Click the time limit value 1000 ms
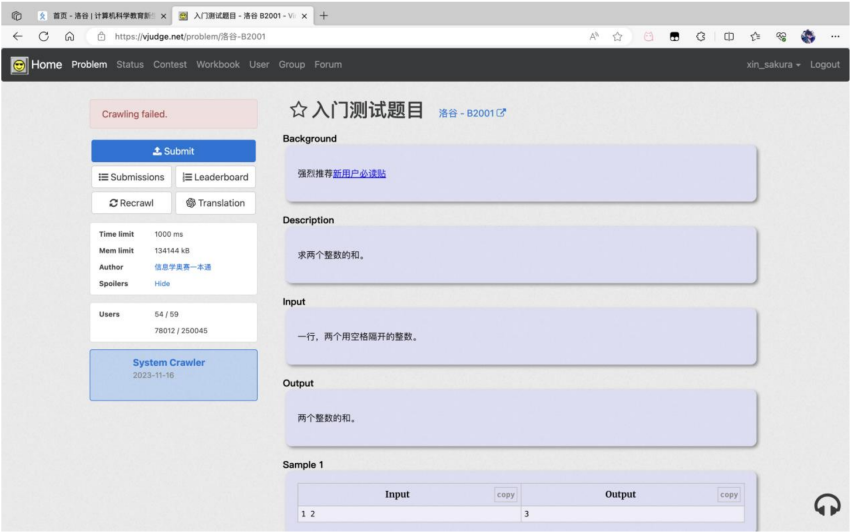This screenshot has width=850, height=532. tap(169, 234)
